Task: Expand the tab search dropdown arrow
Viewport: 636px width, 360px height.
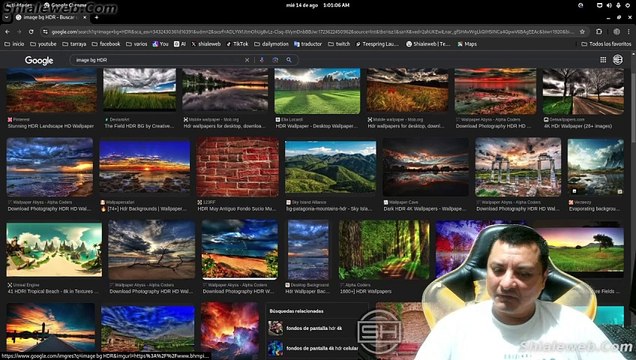Action: 6,17
